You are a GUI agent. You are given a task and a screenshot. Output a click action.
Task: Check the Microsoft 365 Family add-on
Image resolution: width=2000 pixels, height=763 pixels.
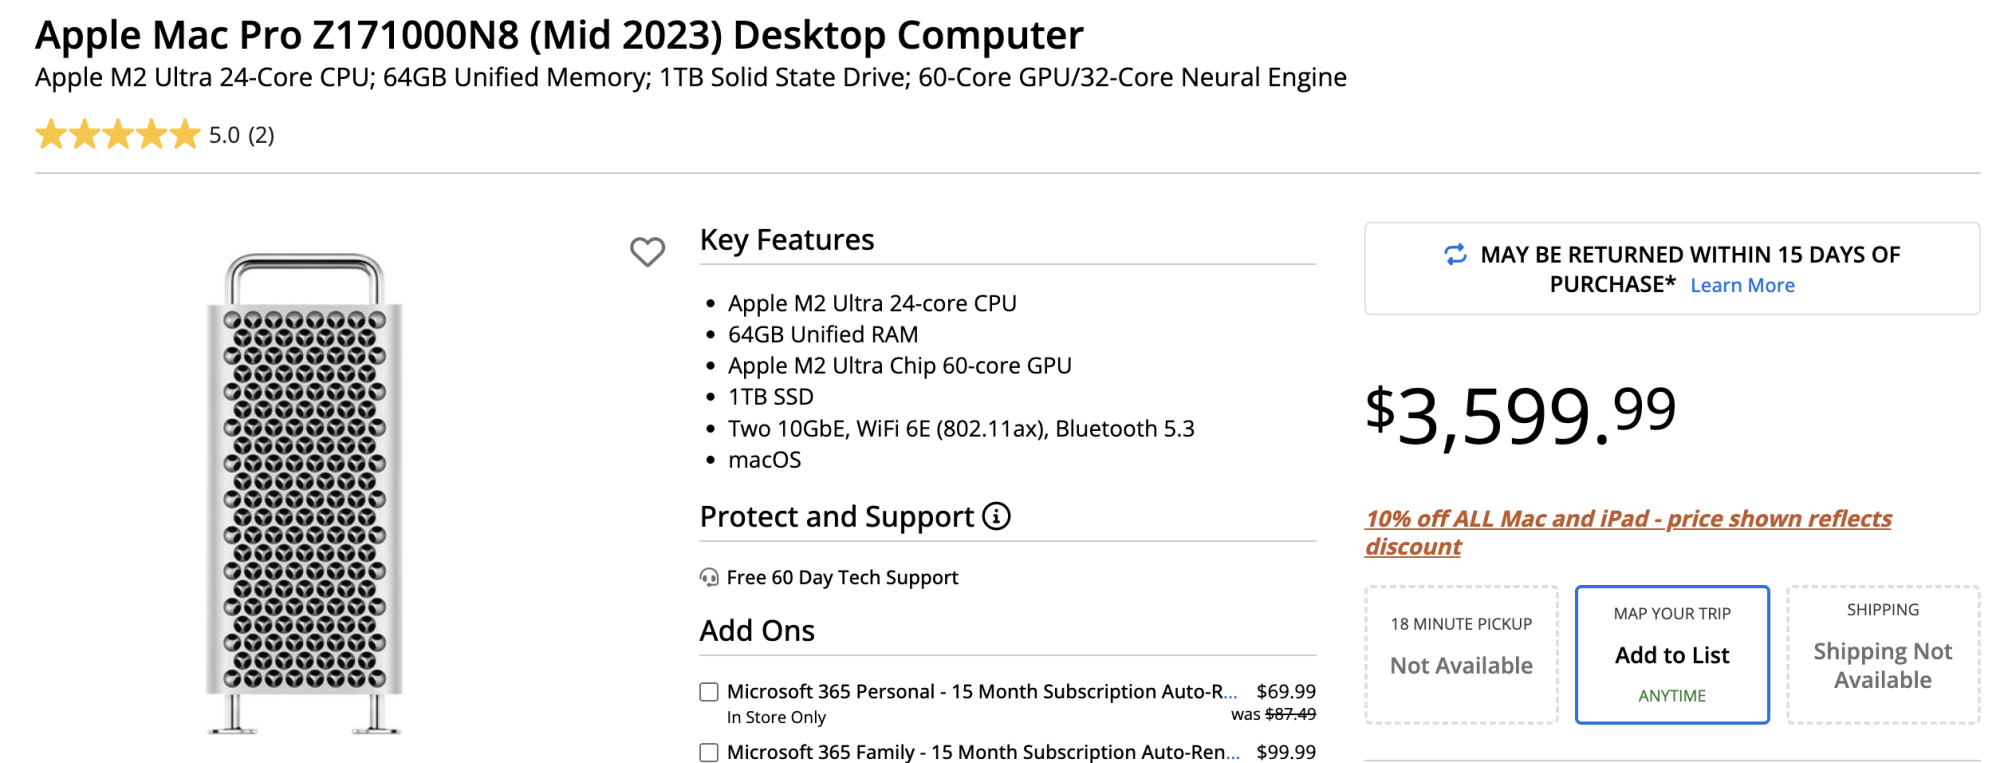click(x=709, y=752)
